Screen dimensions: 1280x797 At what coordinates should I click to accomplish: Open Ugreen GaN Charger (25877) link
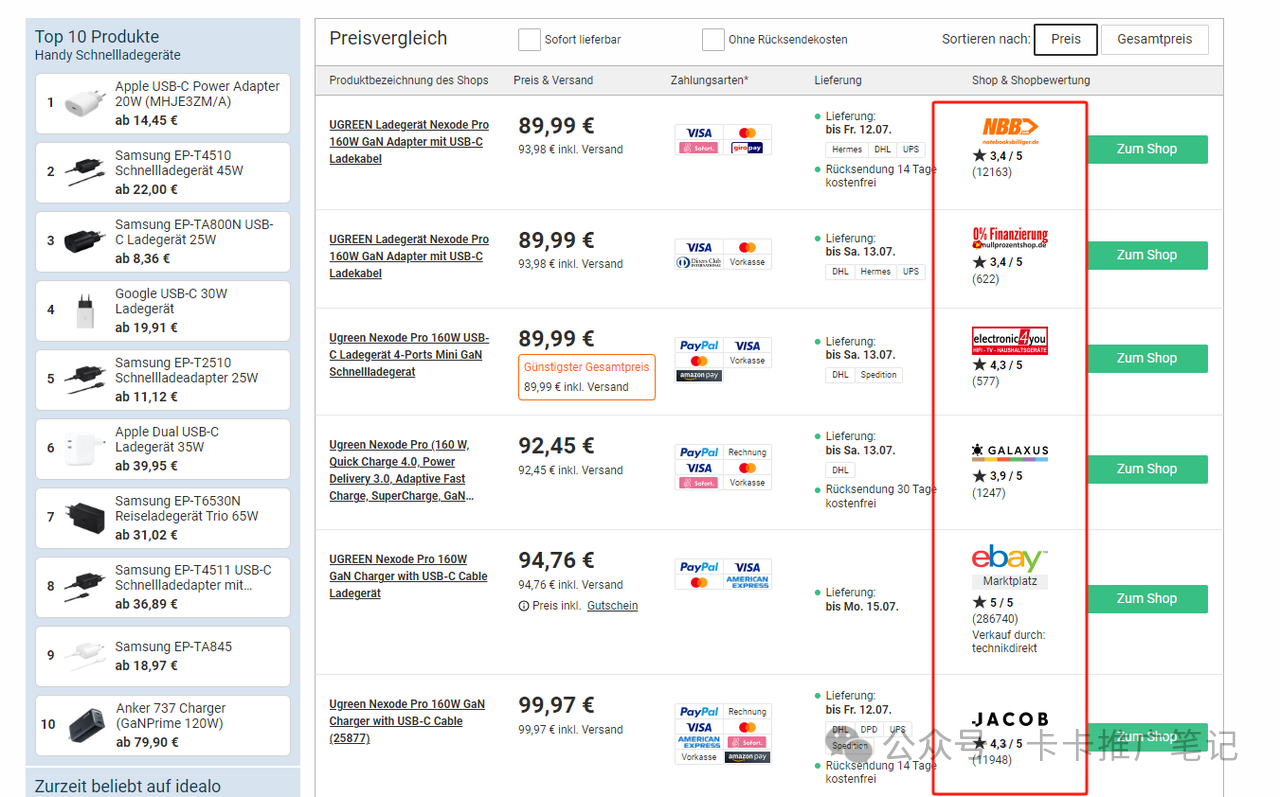[x=407, y=721]
